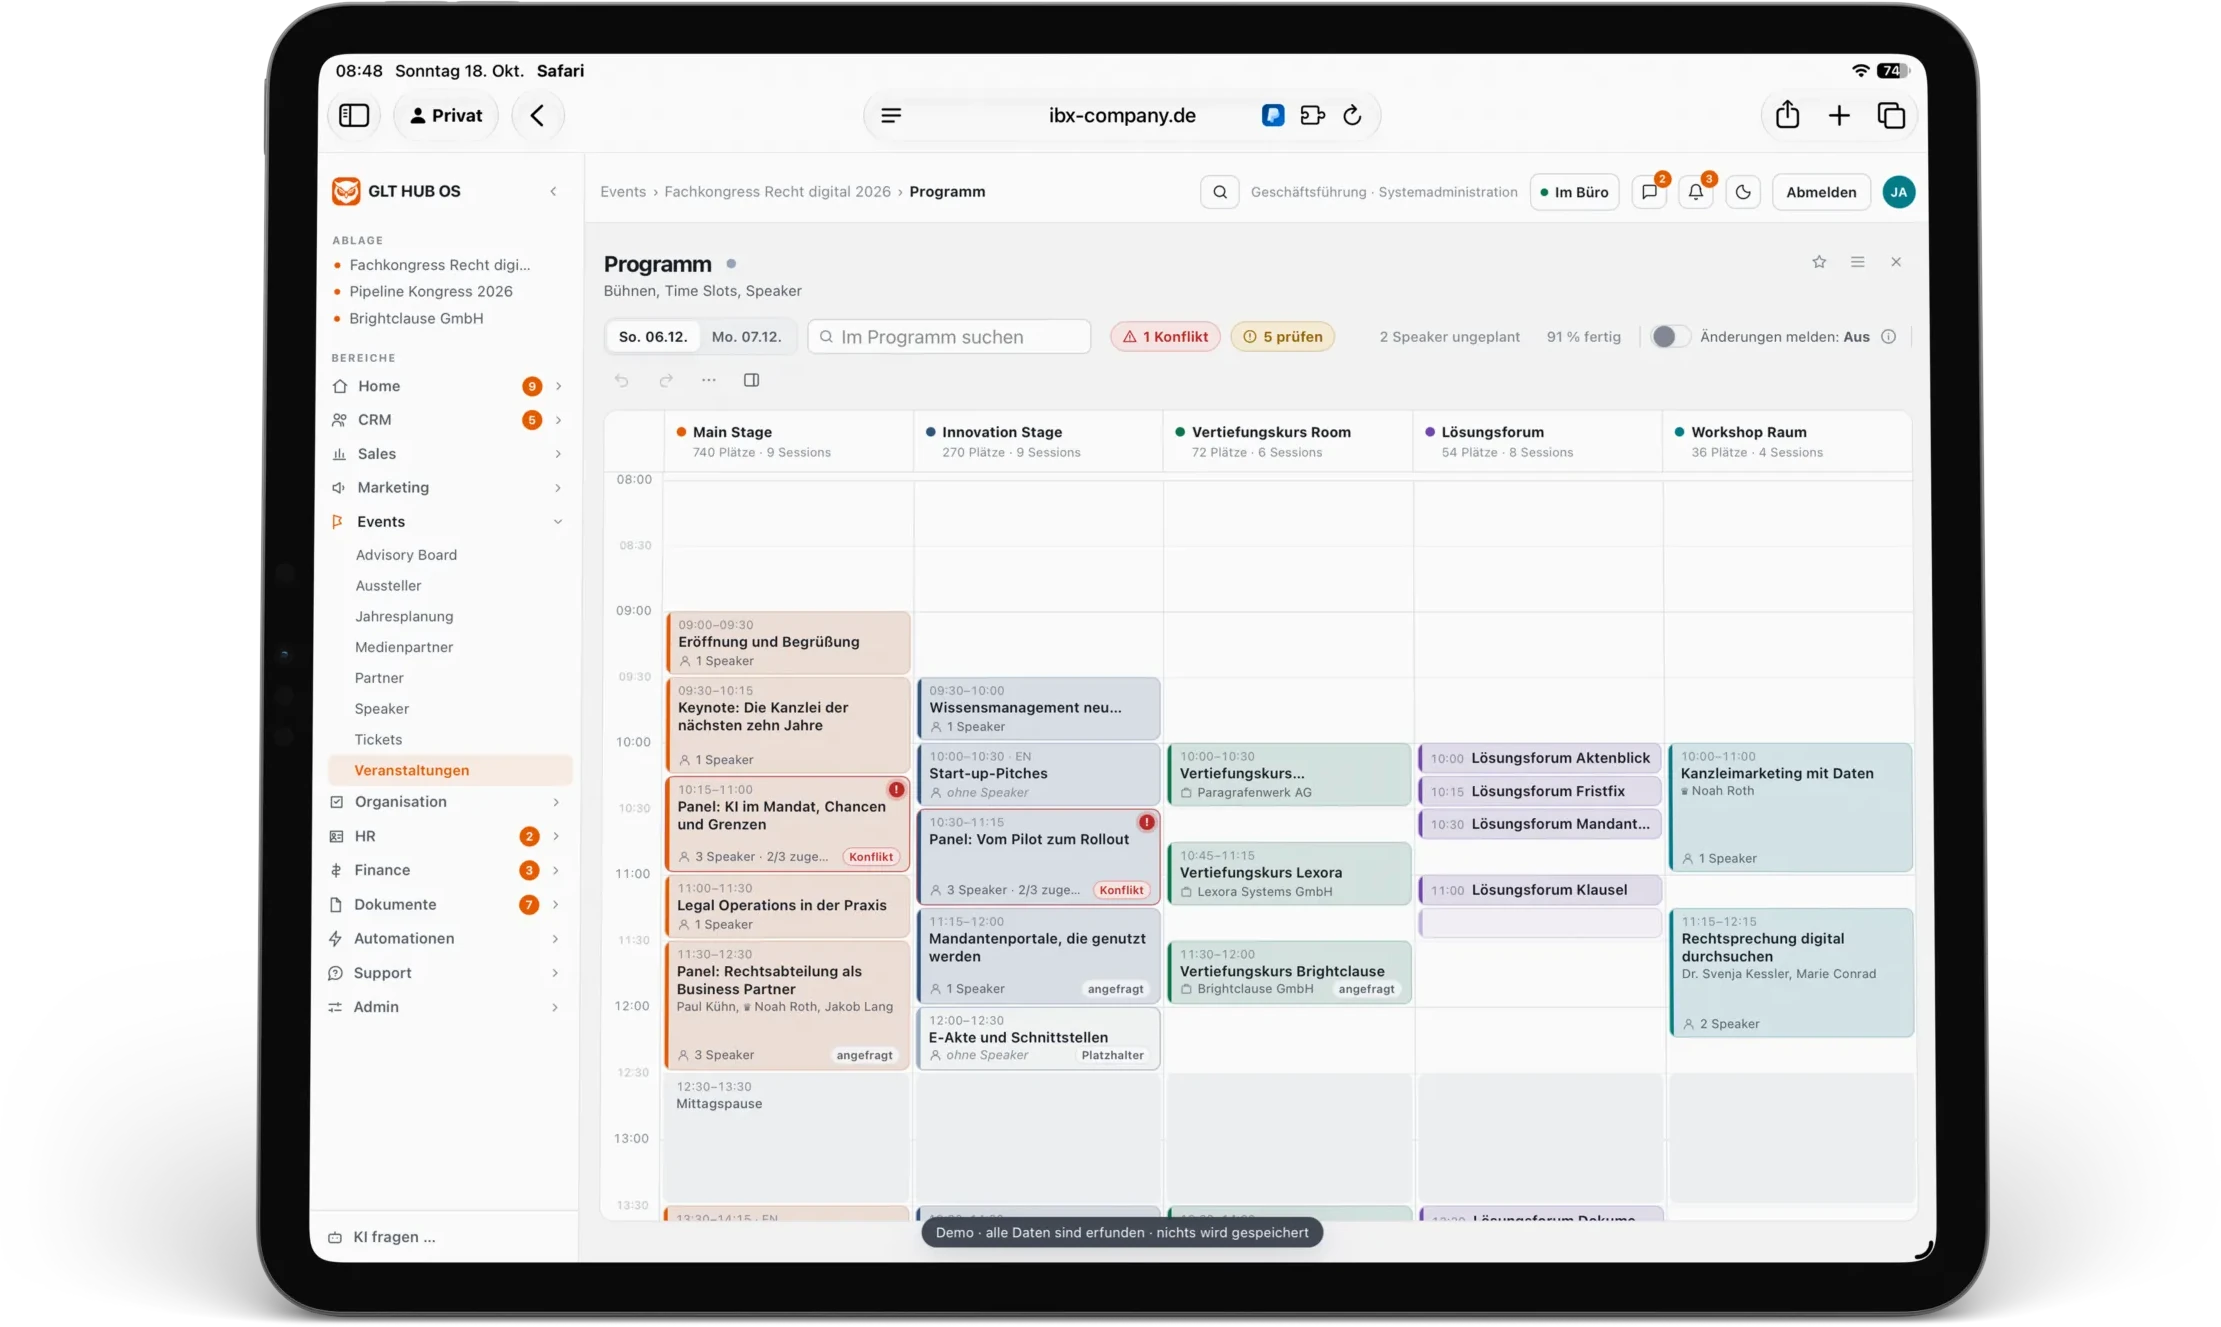The width and height of the screenshot is (2221, 1327).
Task: Toggle the side panel layout icon
Action: coord(752,380)
